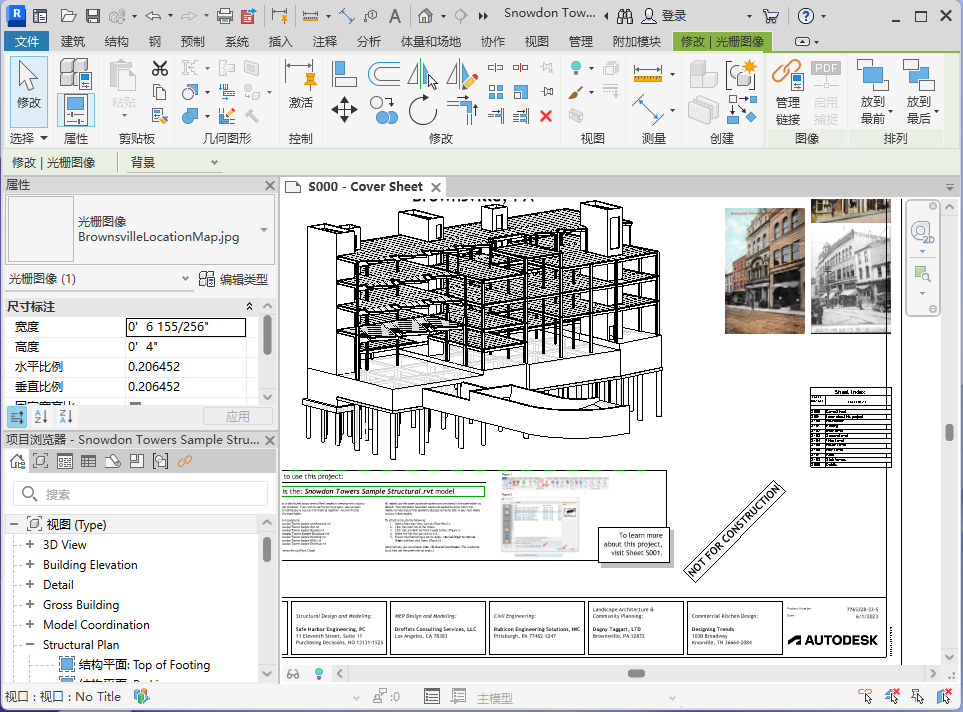Open the File (文件) menu tab
Image resolution: width=963 pixels, height=712 pixels.
[27, 41]
